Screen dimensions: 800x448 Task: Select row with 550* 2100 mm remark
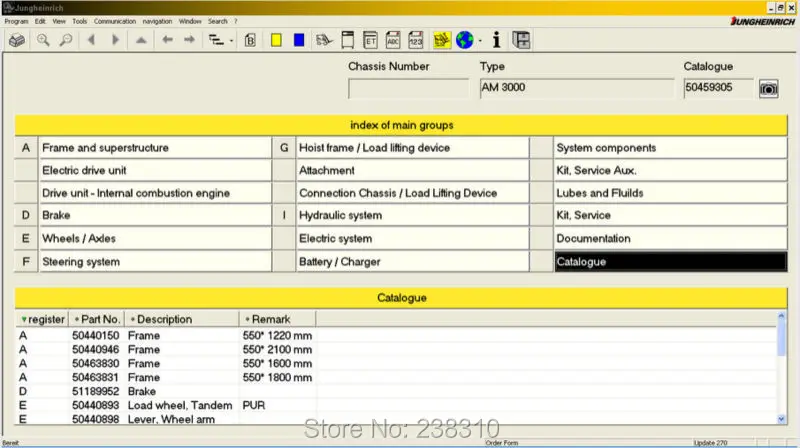396,350
